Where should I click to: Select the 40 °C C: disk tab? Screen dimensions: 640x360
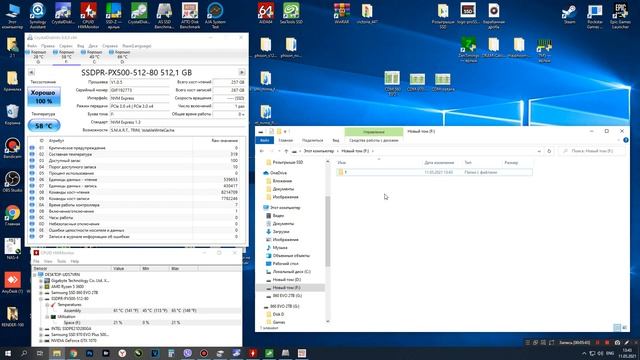[94, 57]
